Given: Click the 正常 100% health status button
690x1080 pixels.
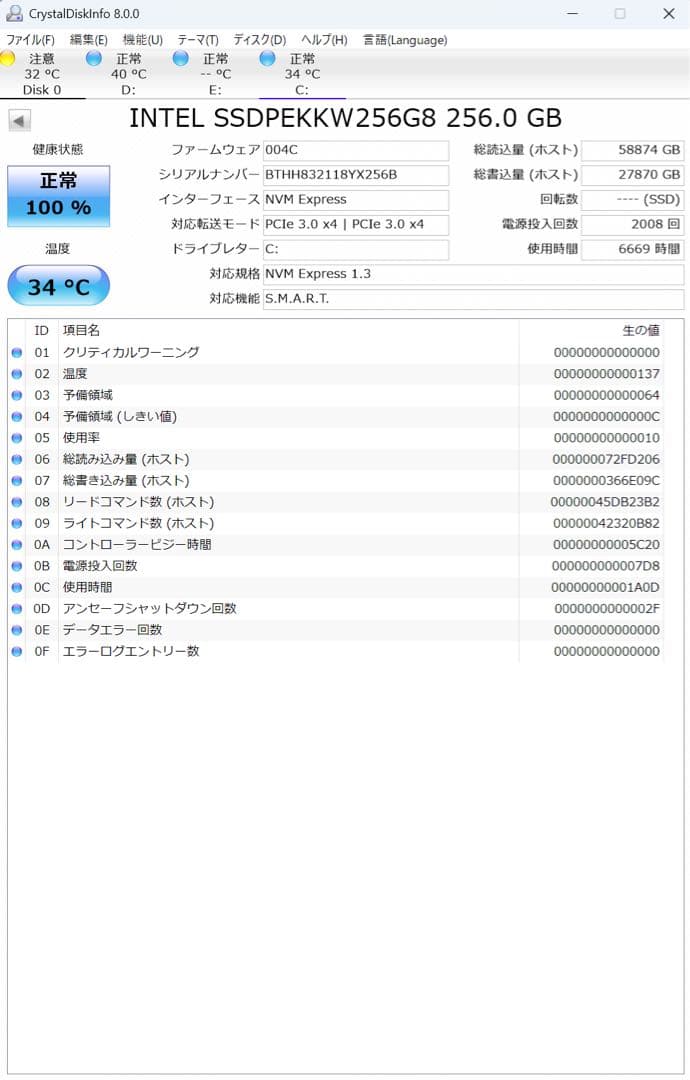Looking at the screenshot, I should pyautogui.click(x=59, y=196).
